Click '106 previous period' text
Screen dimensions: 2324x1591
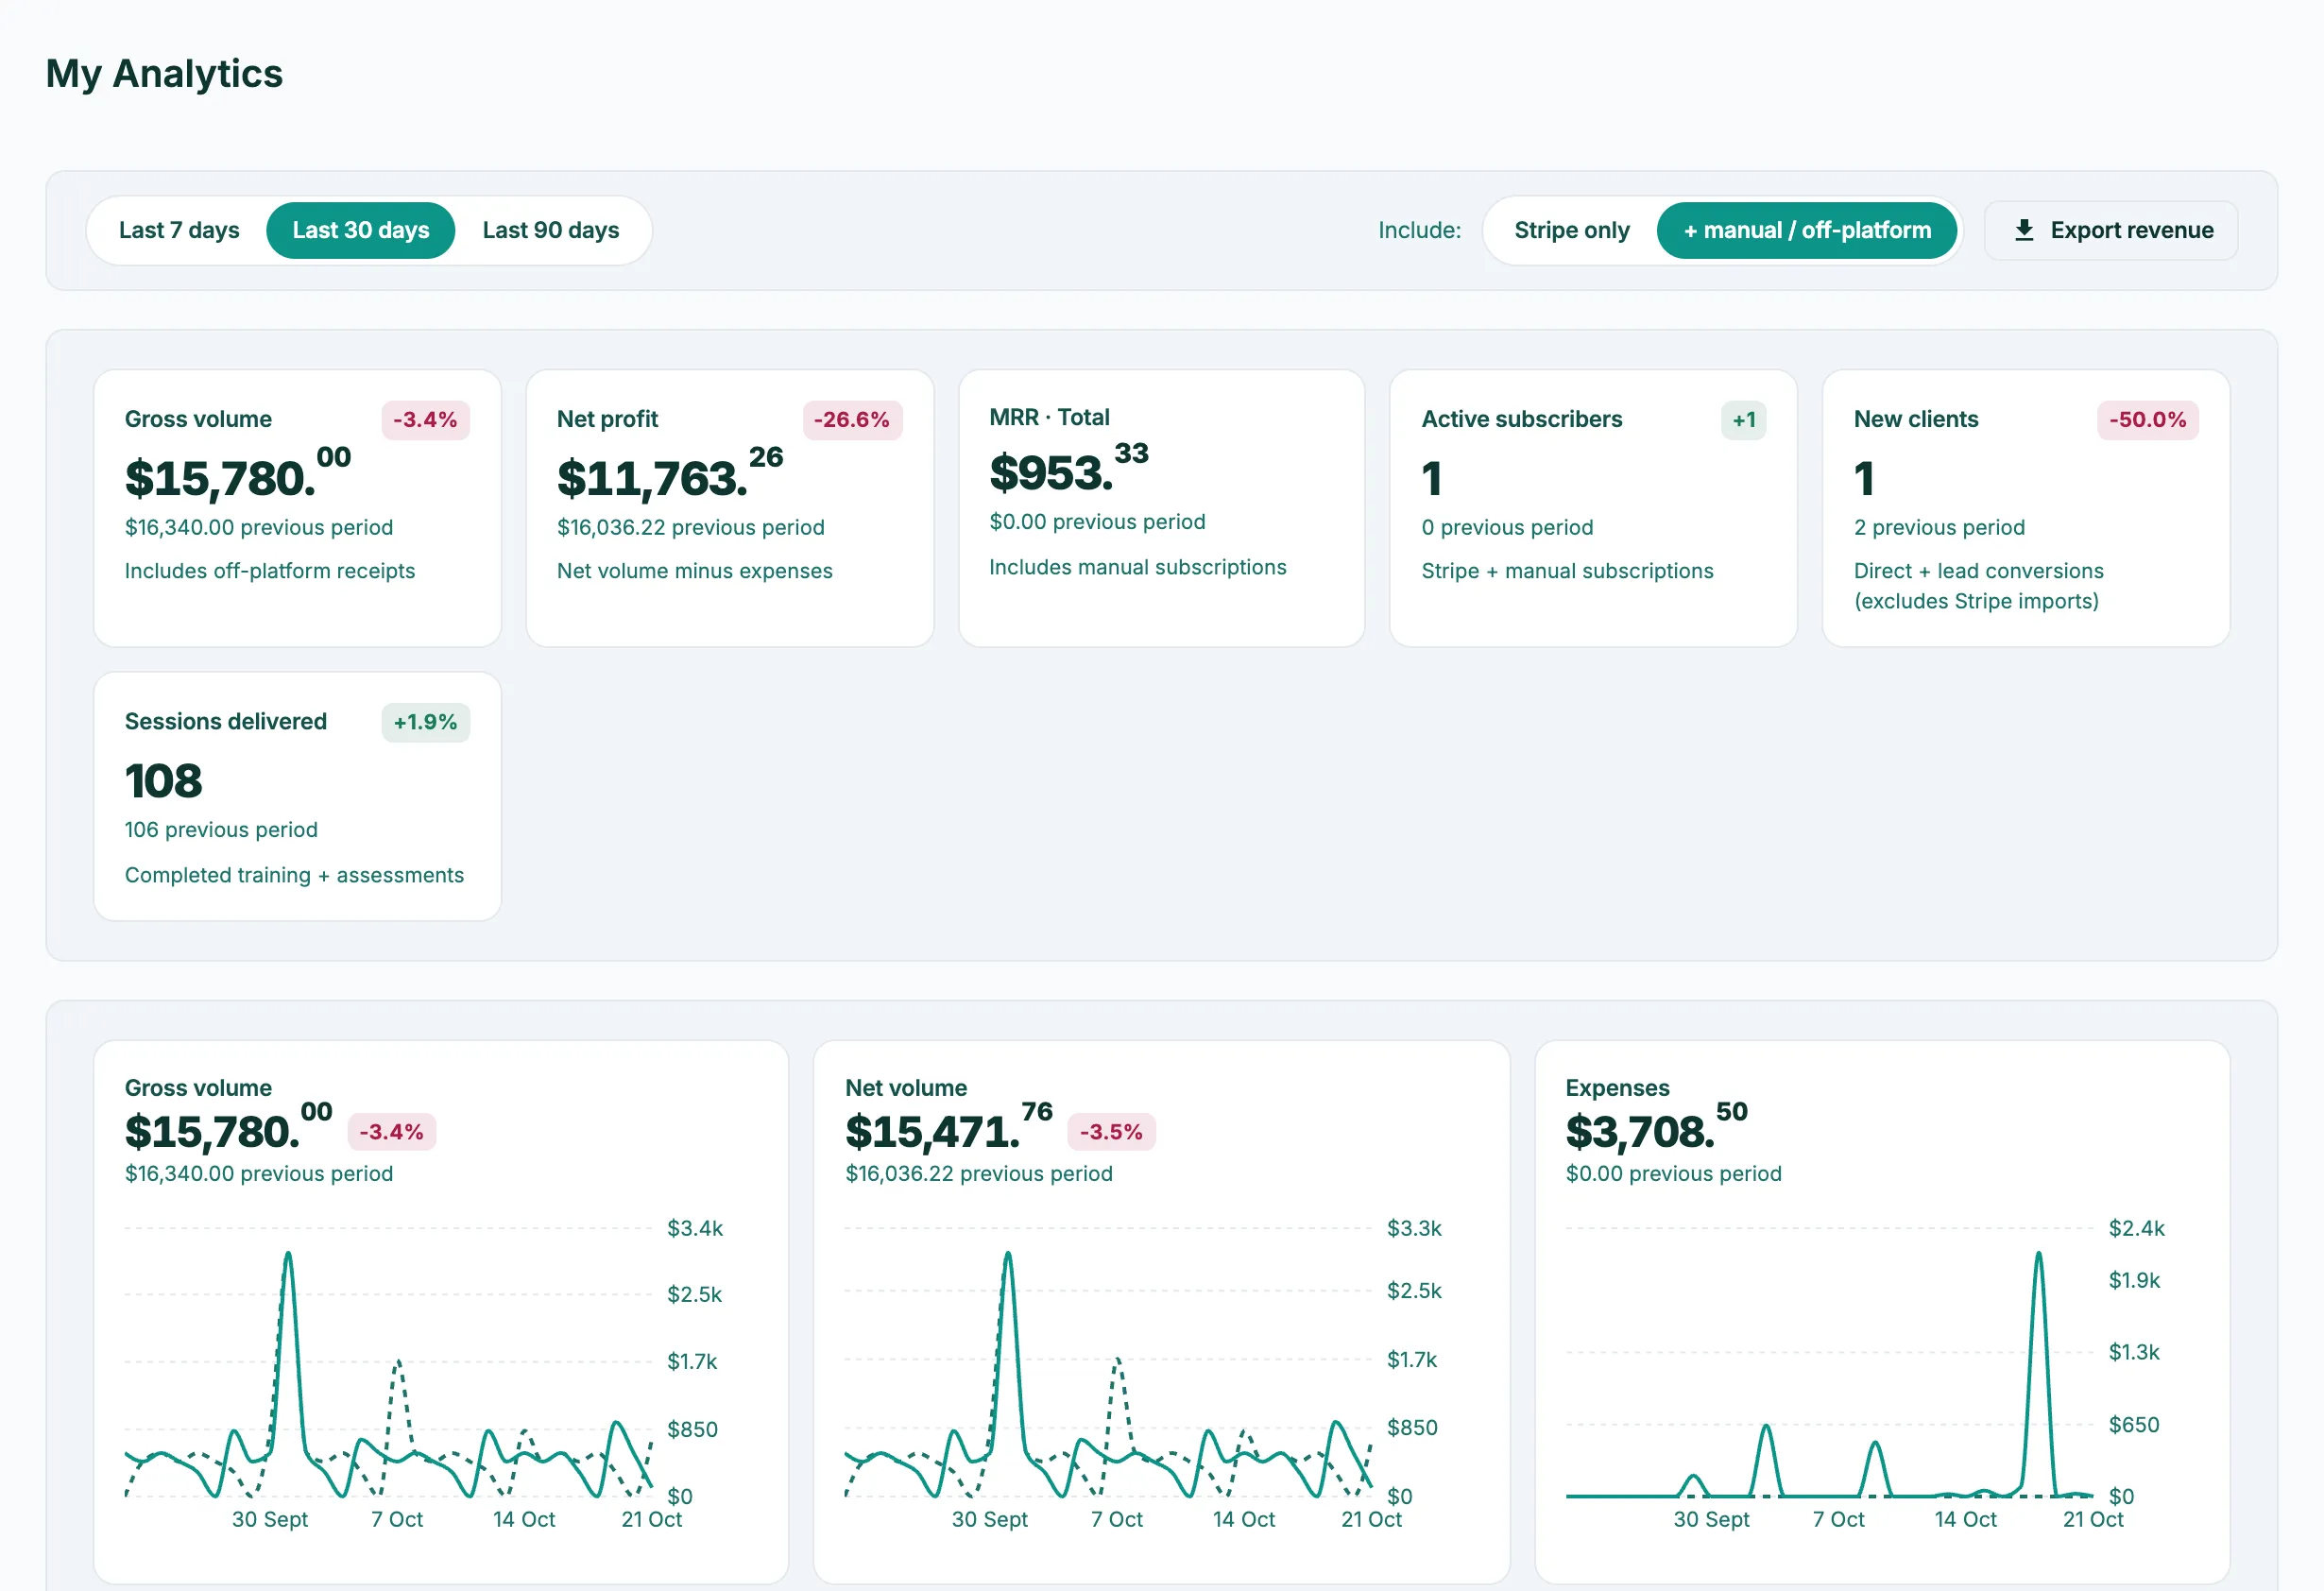[221, 830]
